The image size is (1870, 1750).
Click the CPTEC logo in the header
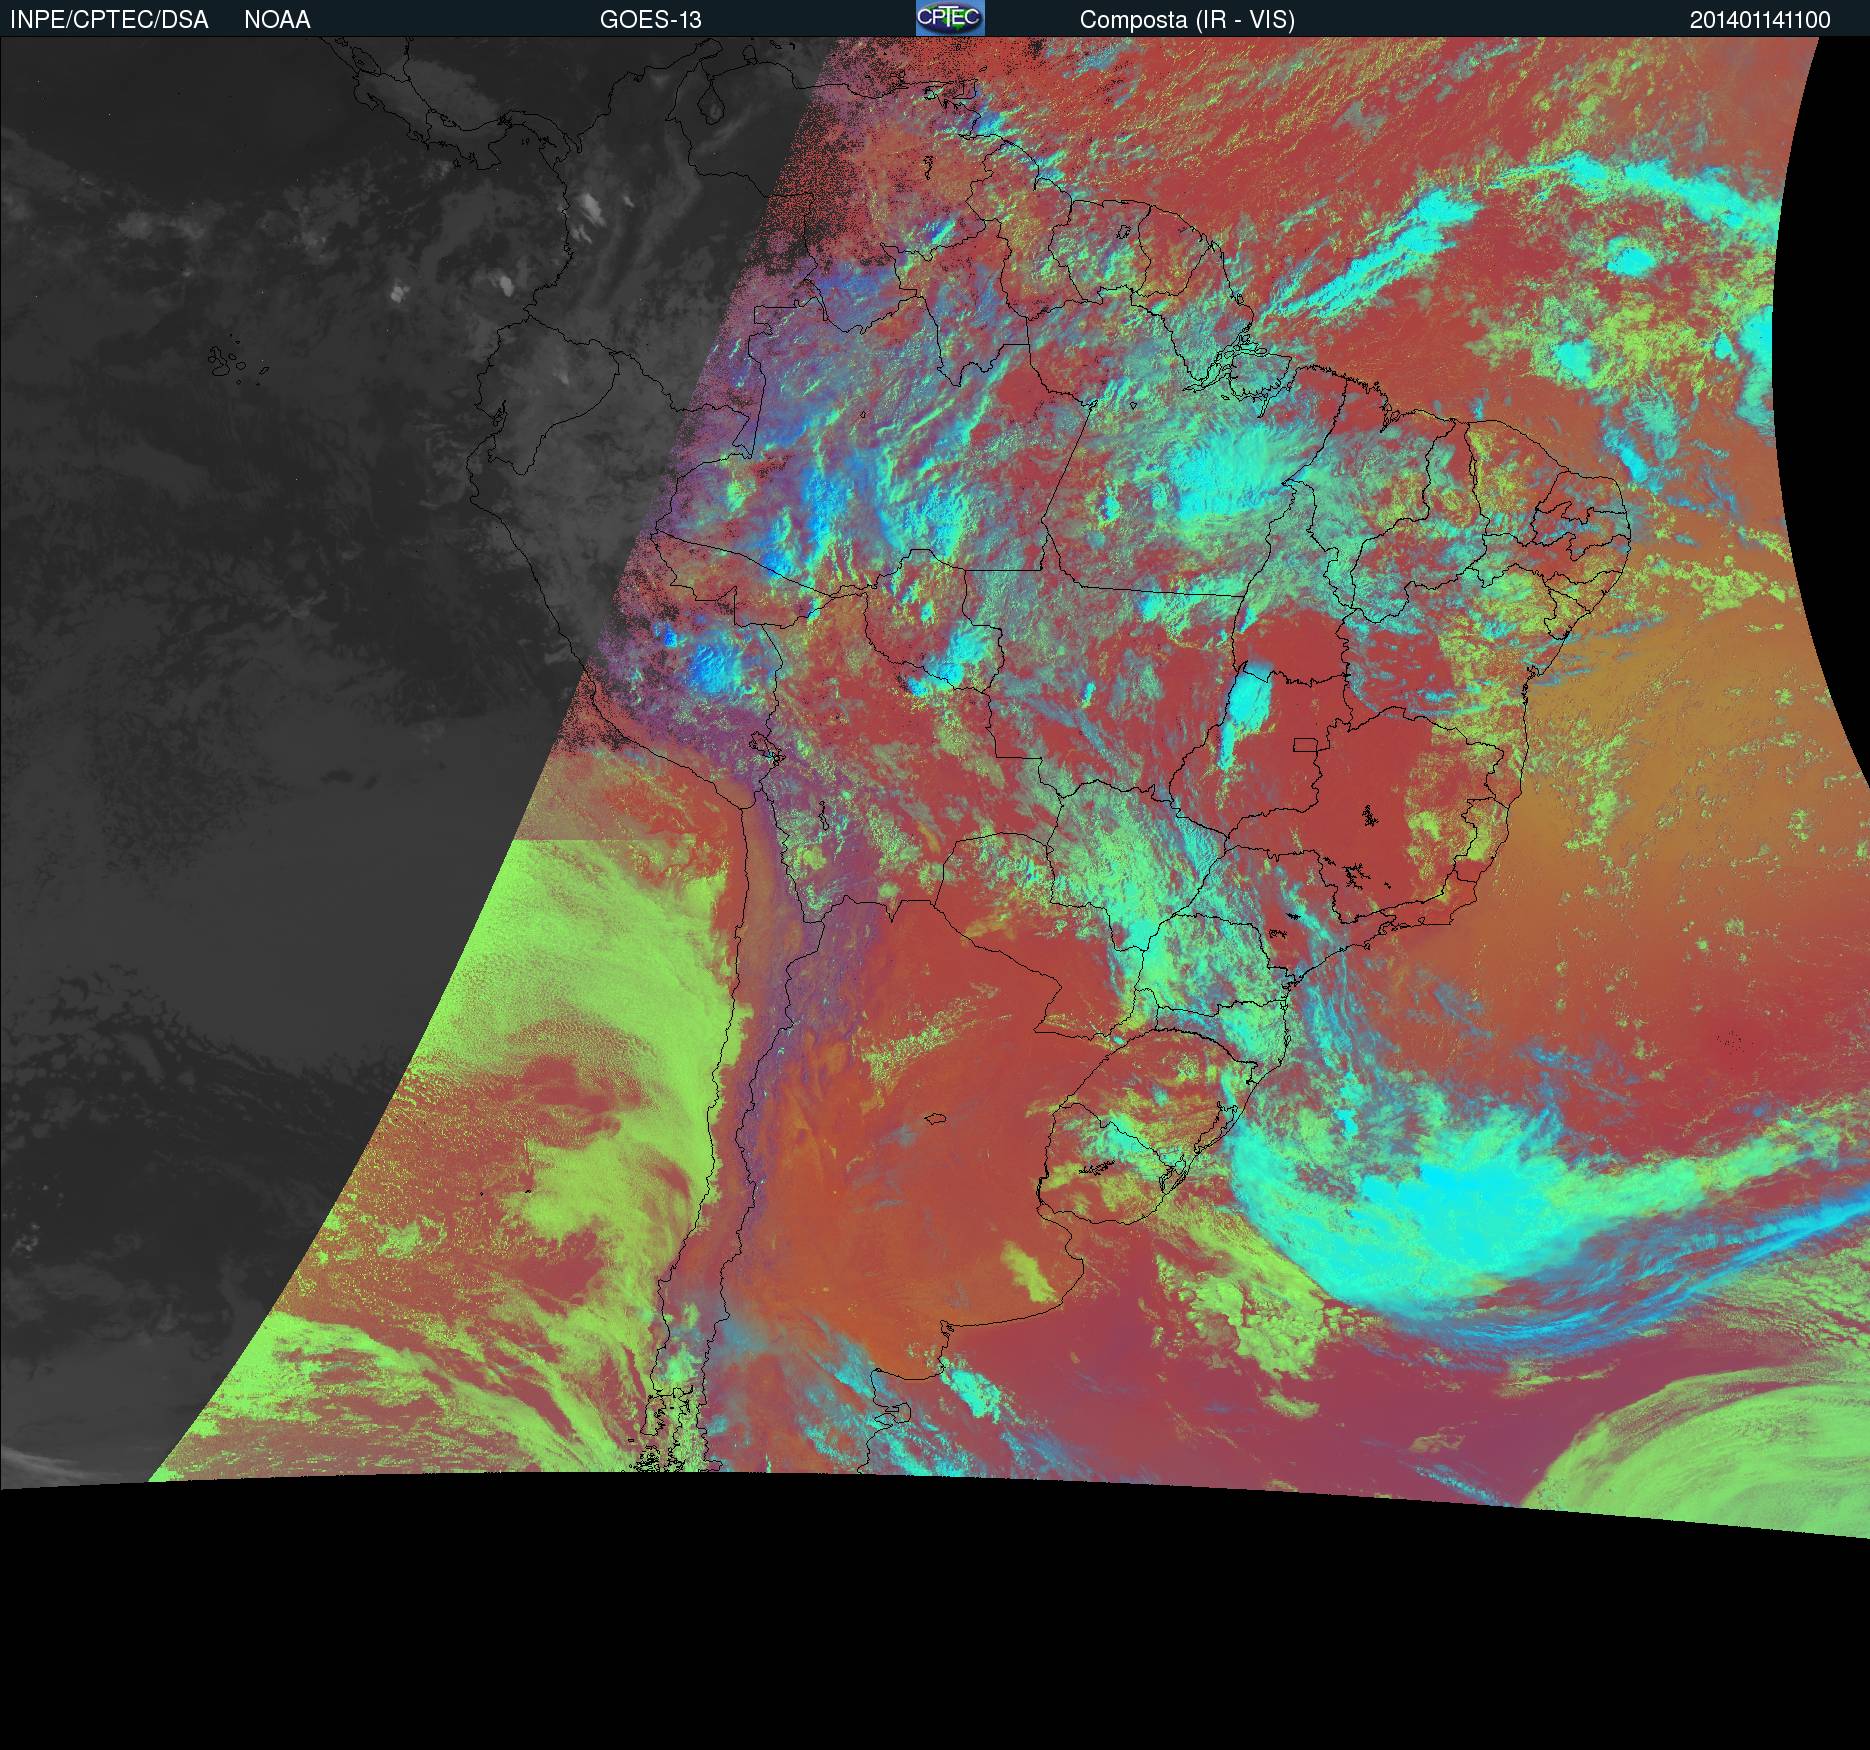tap(950, 18)
